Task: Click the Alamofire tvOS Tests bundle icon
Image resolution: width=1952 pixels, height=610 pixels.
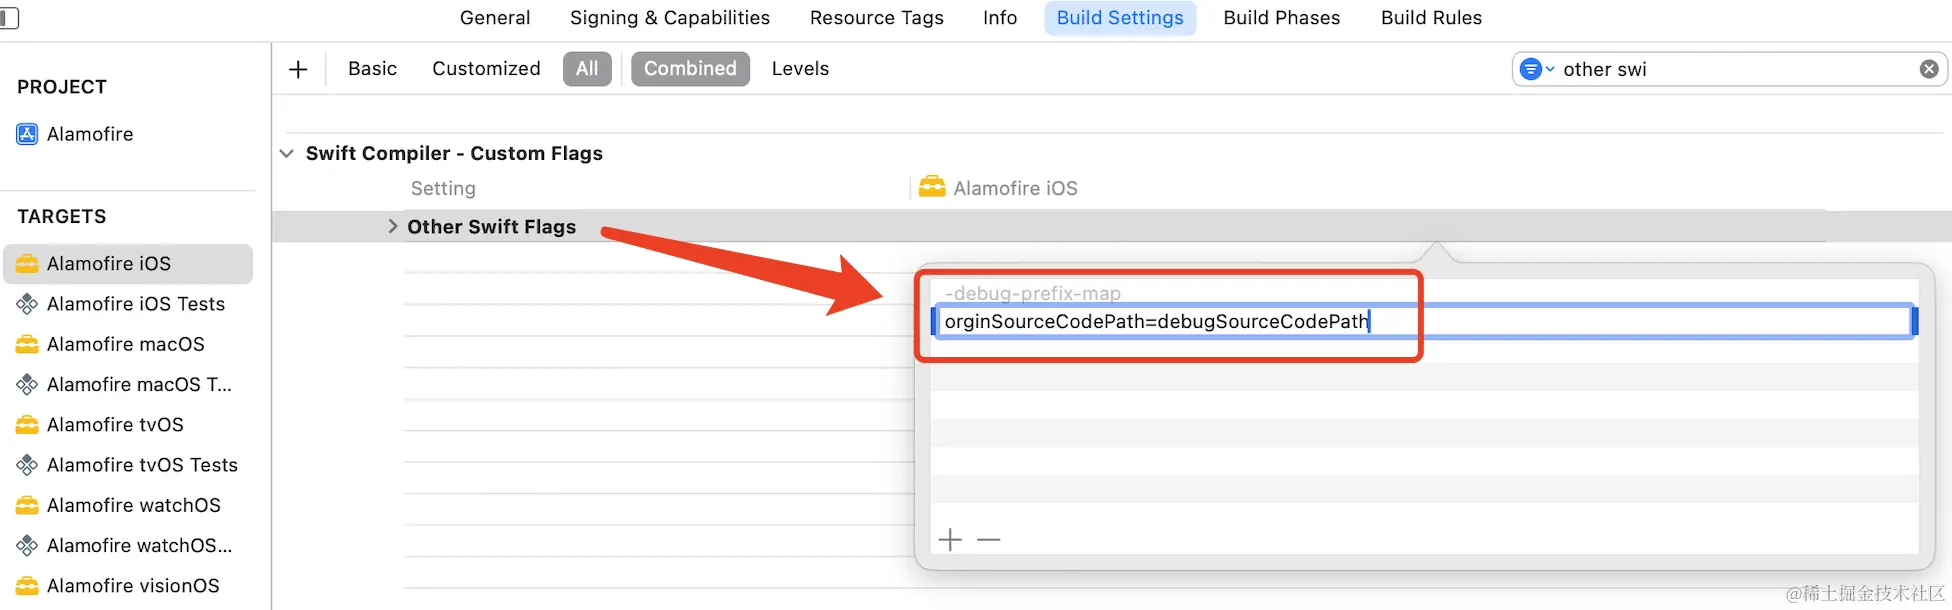Action: click(27, 465)
